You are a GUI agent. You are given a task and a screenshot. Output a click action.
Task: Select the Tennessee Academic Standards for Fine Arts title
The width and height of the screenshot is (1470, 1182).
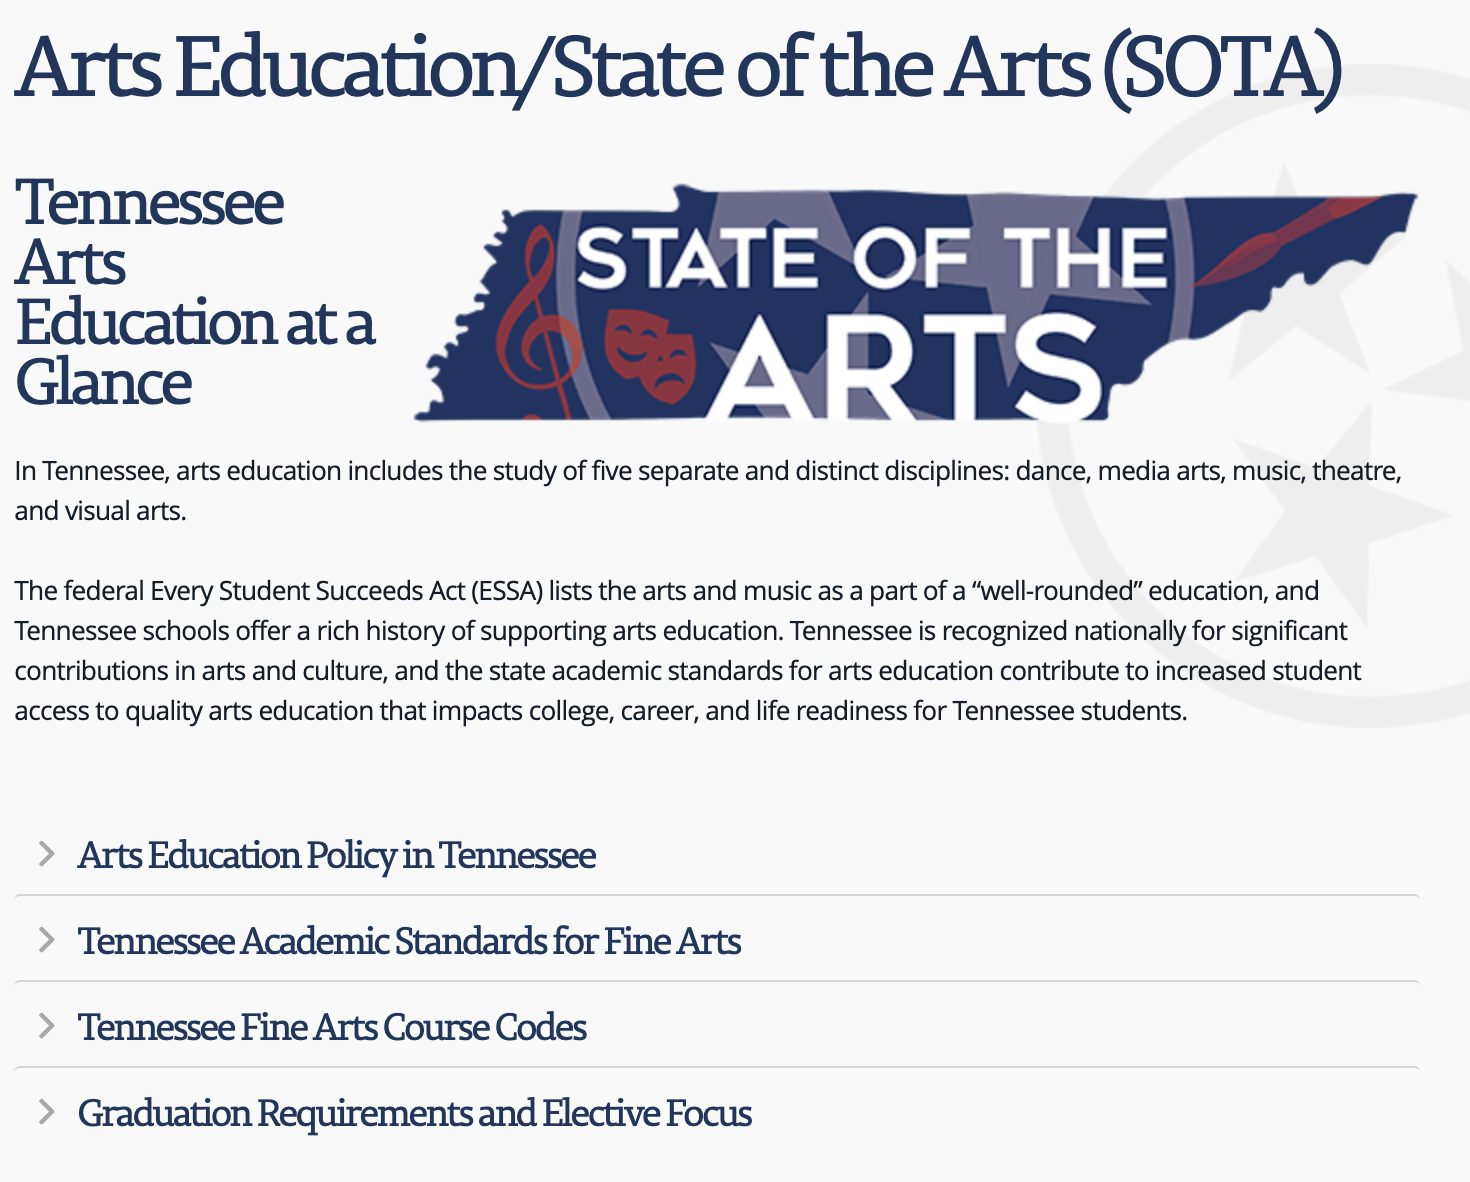tap(410, 941)
